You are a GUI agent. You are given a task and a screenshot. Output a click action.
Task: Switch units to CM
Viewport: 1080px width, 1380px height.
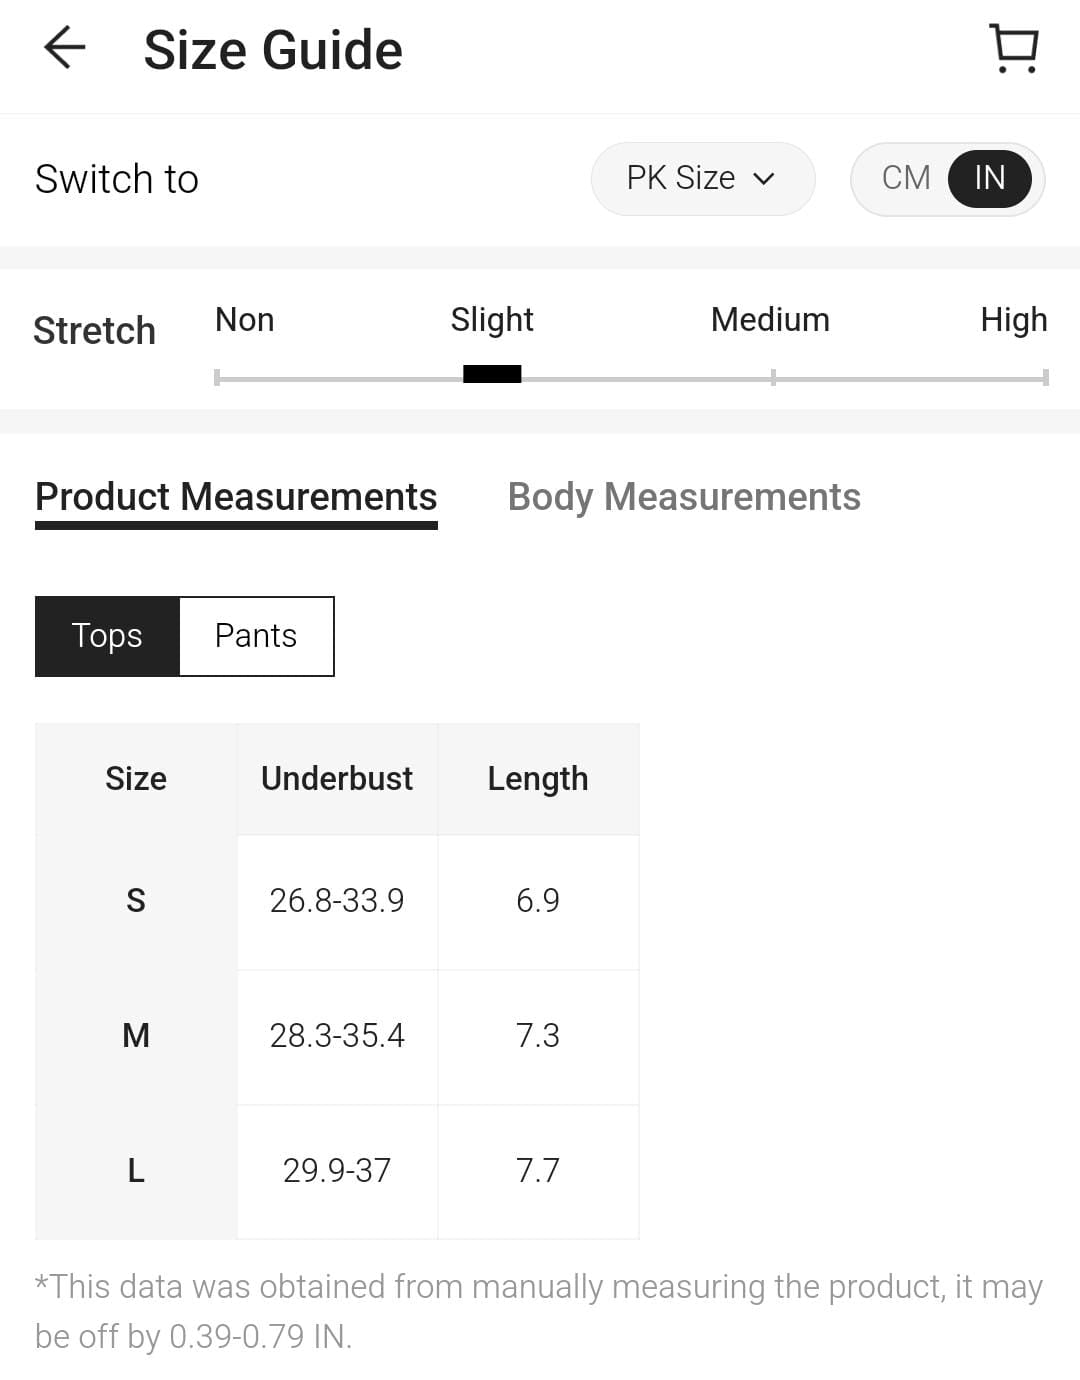906,179
